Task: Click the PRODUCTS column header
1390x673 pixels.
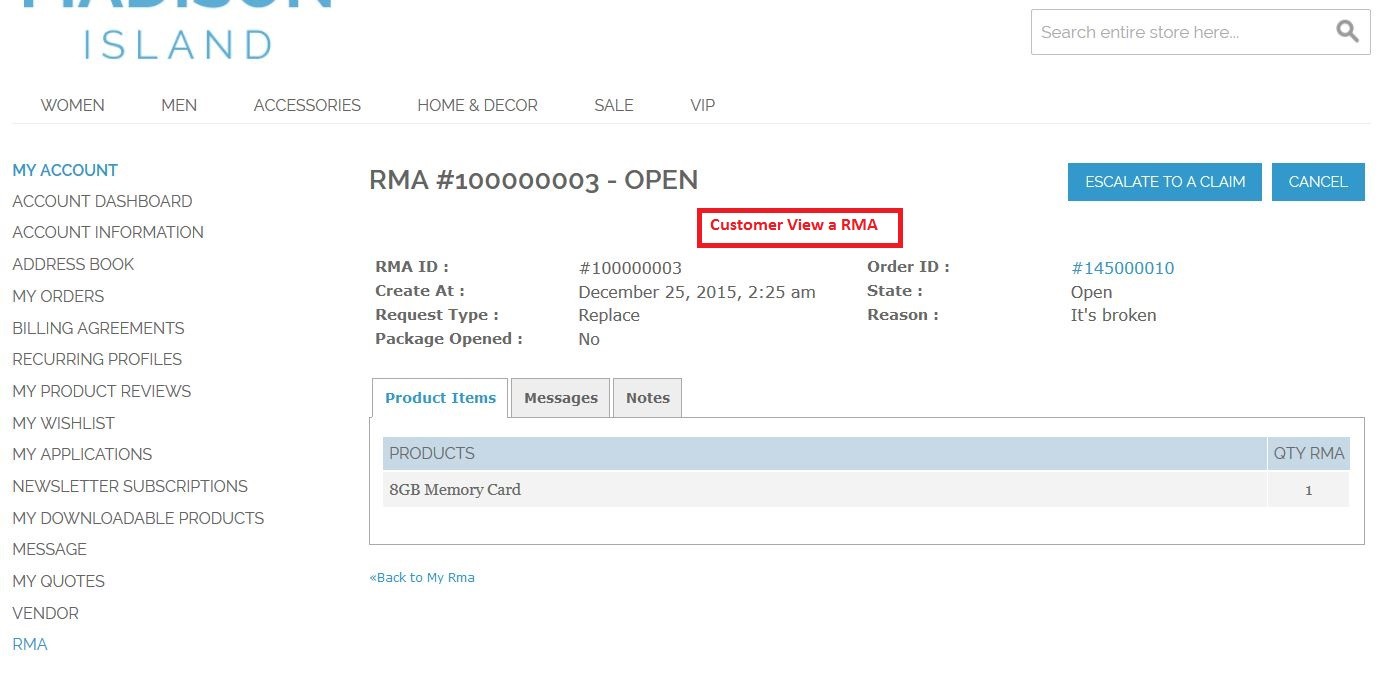Action: pos(825,453)
